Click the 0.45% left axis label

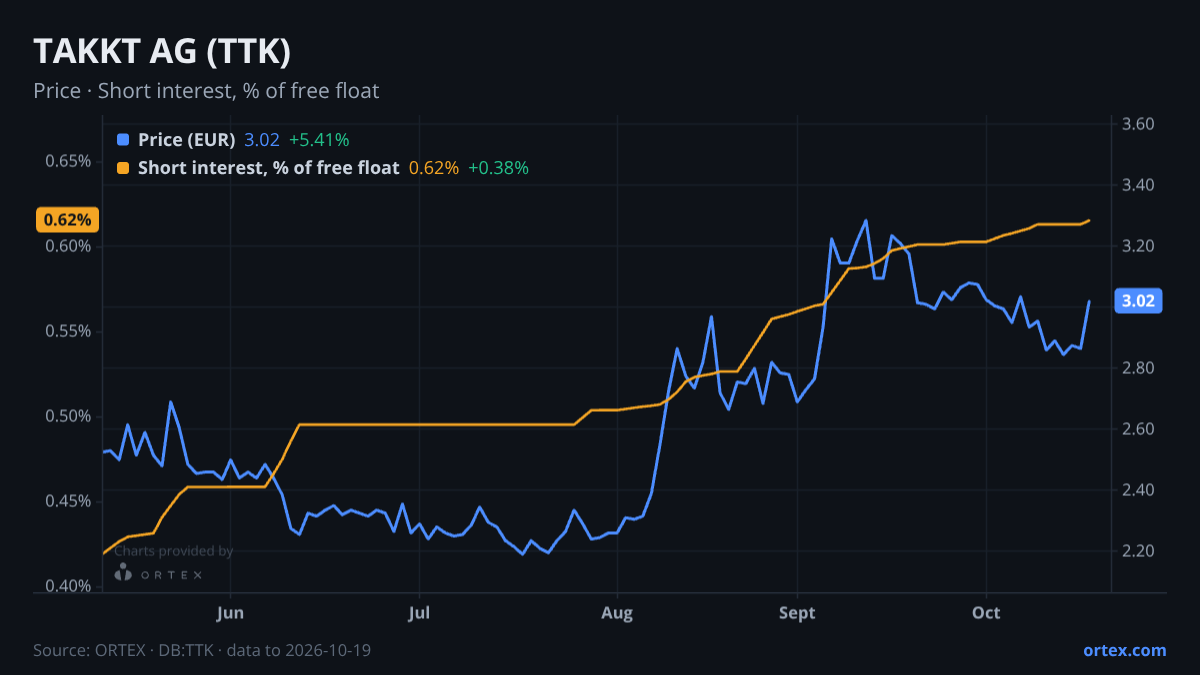click(68, 501)
